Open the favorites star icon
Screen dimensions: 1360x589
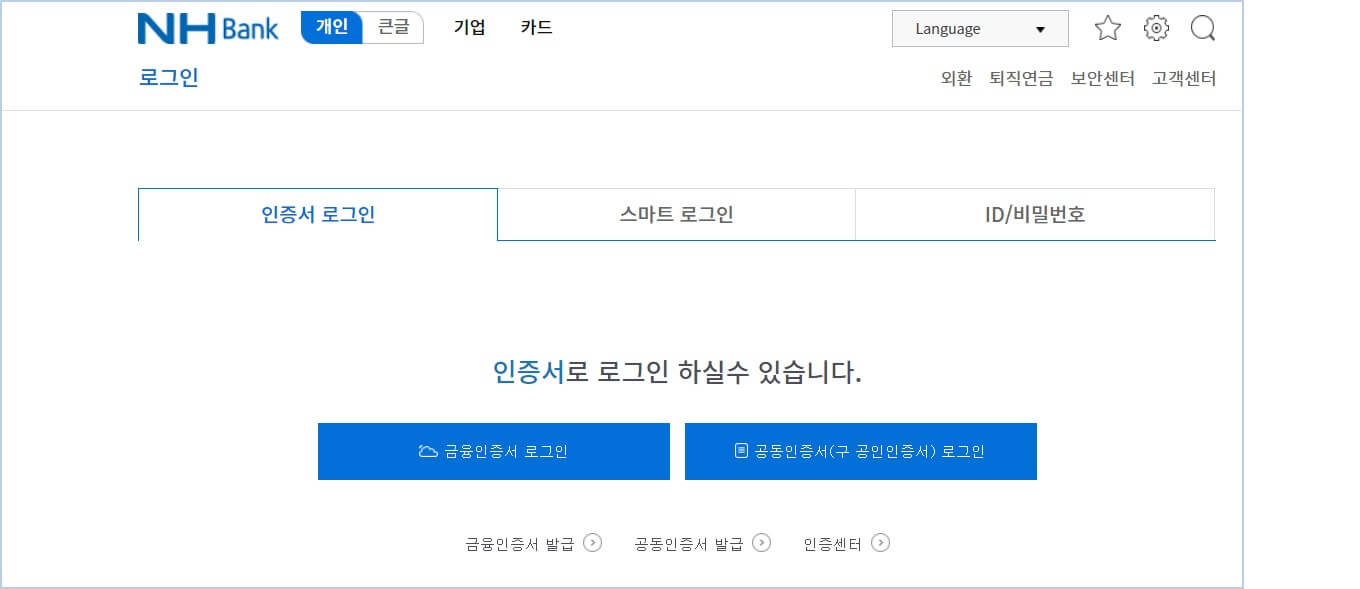point(1108,28)
